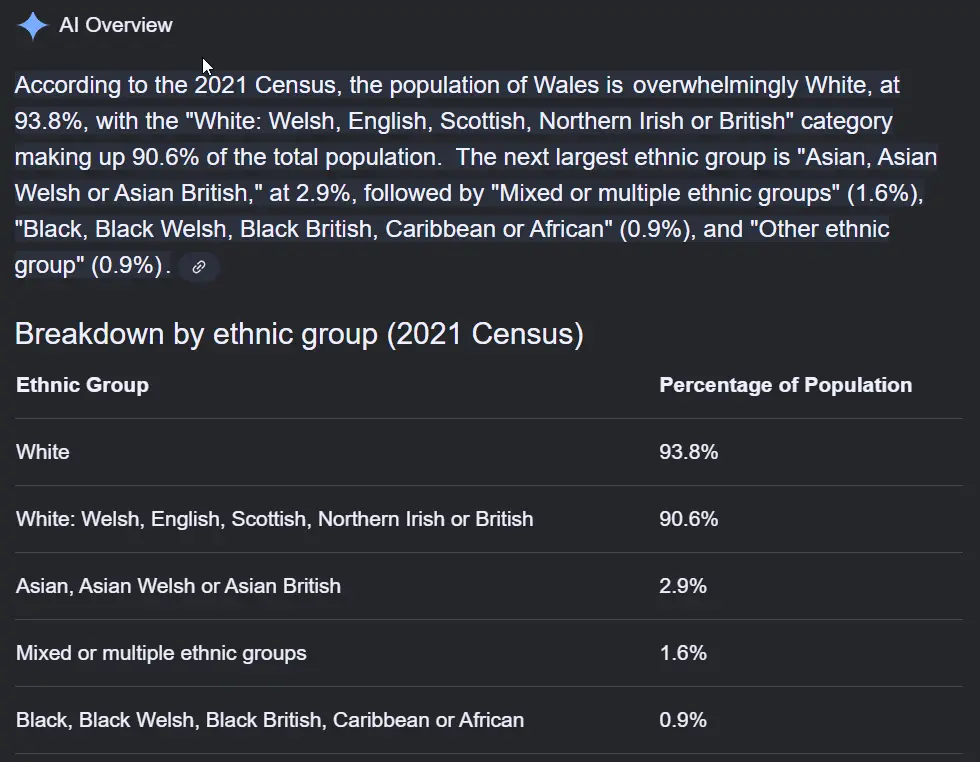Image resolution: width=980 pixels, height=762 pixels.
Task: Click the AI Overview title text
Action: pos(116,26)
